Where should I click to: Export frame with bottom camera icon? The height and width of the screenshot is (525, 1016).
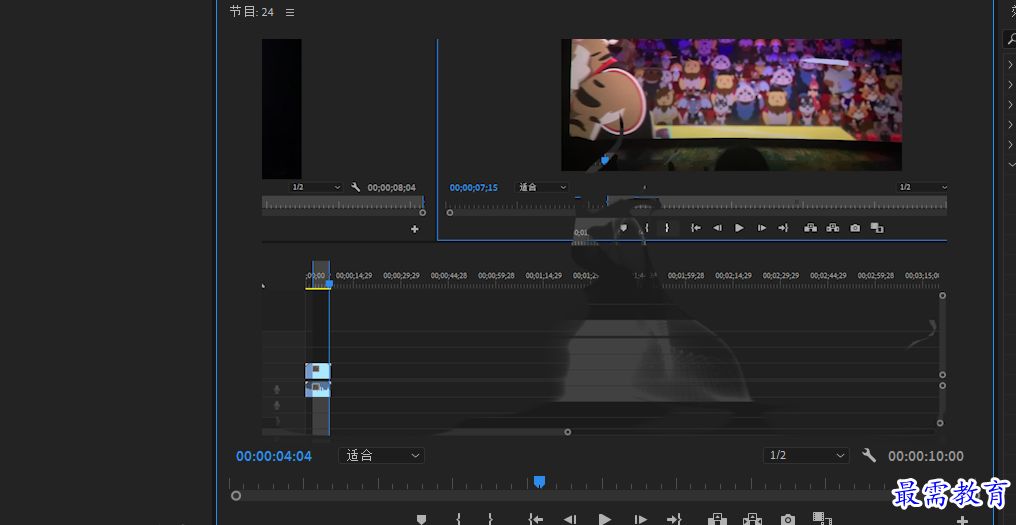click(x=787, y=519)
